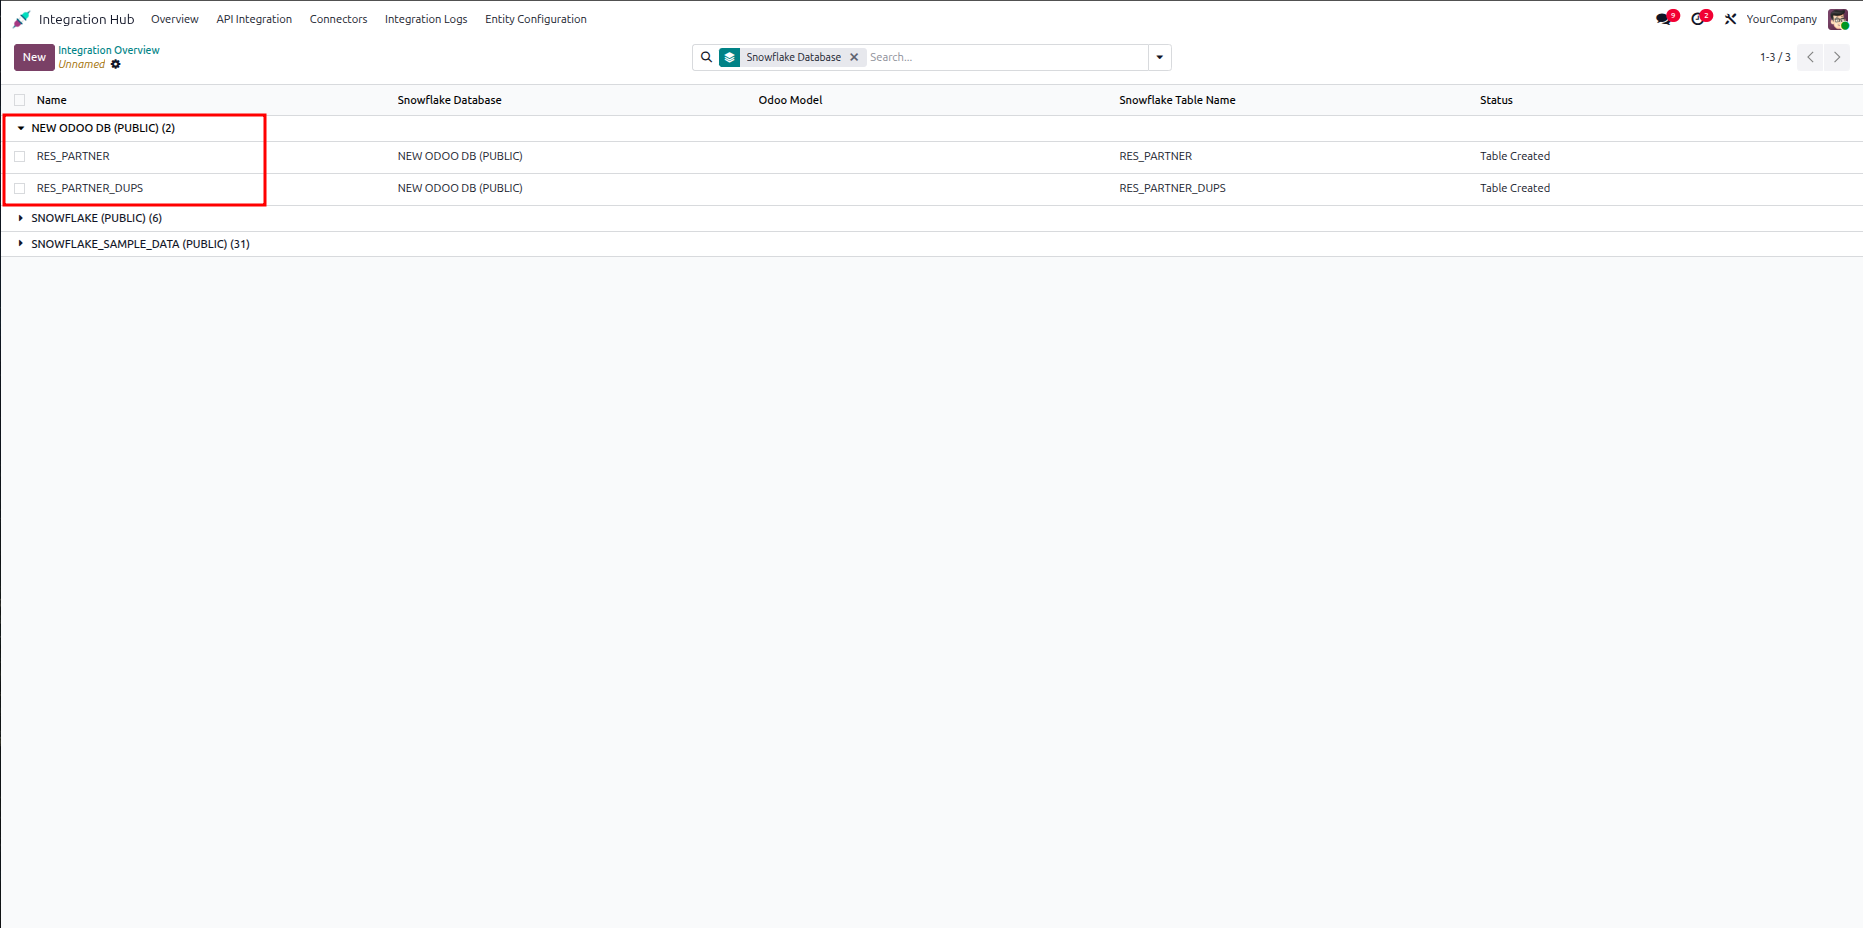Click the user avatar icon
Image resolution: width=1863 pixels, height=928 pixels.
pos(1838,19)
